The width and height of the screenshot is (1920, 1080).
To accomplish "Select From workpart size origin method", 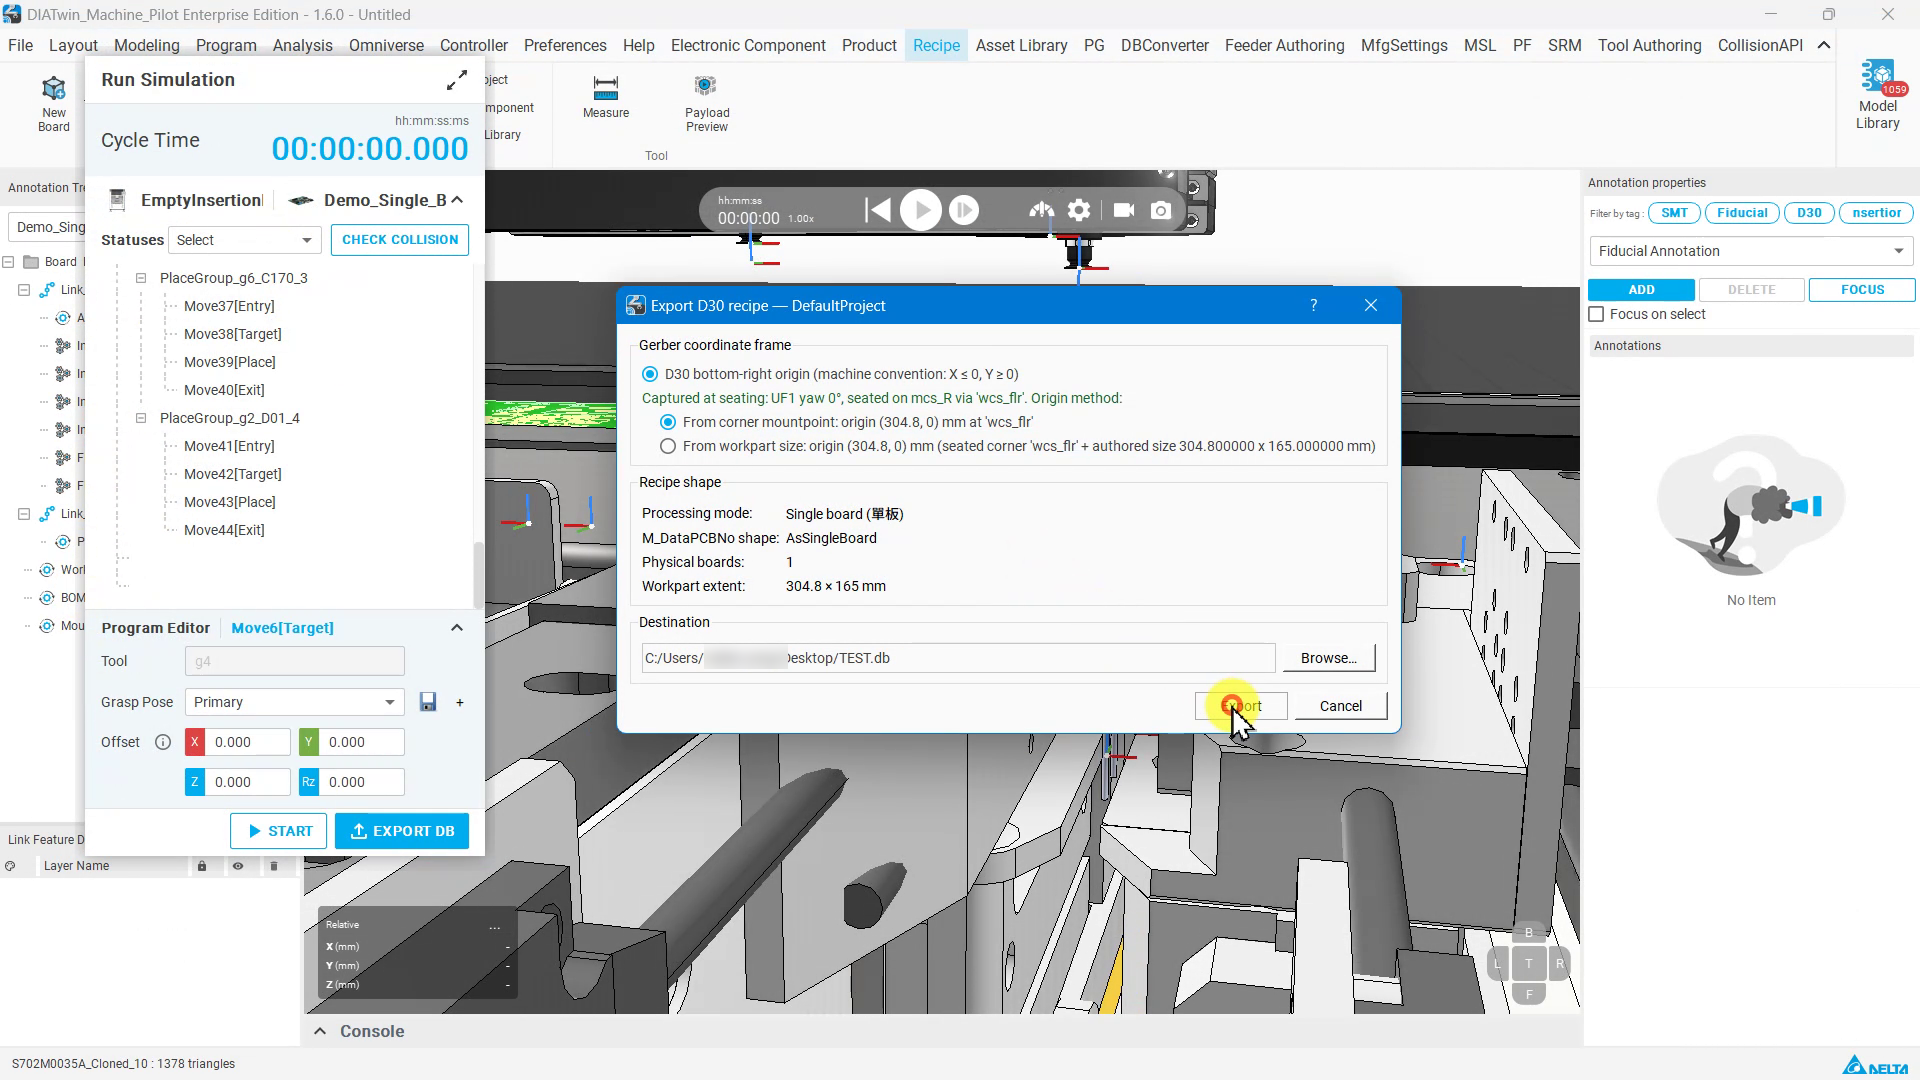I will (668, 446).
